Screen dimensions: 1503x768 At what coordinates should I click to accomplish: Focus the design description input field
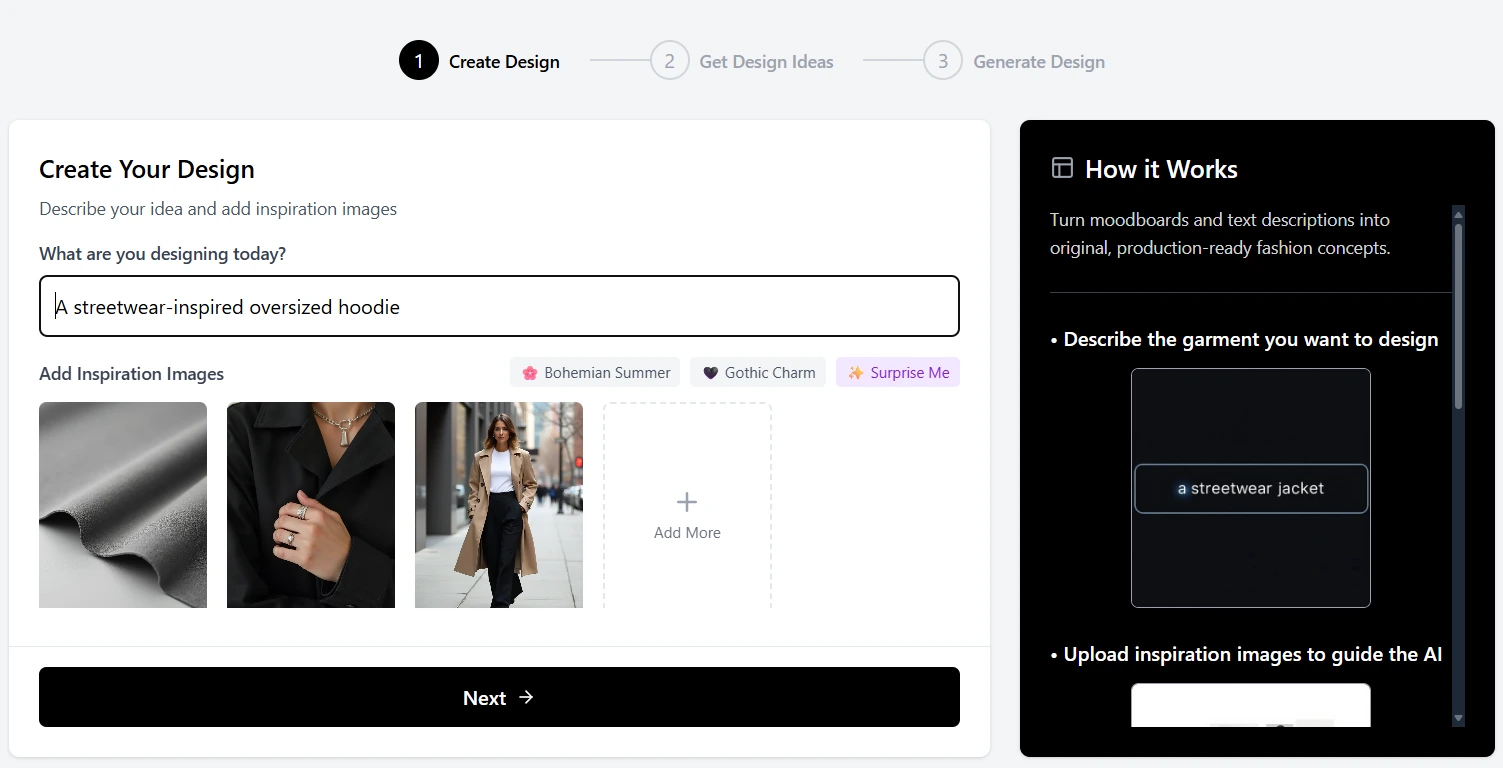499,306
